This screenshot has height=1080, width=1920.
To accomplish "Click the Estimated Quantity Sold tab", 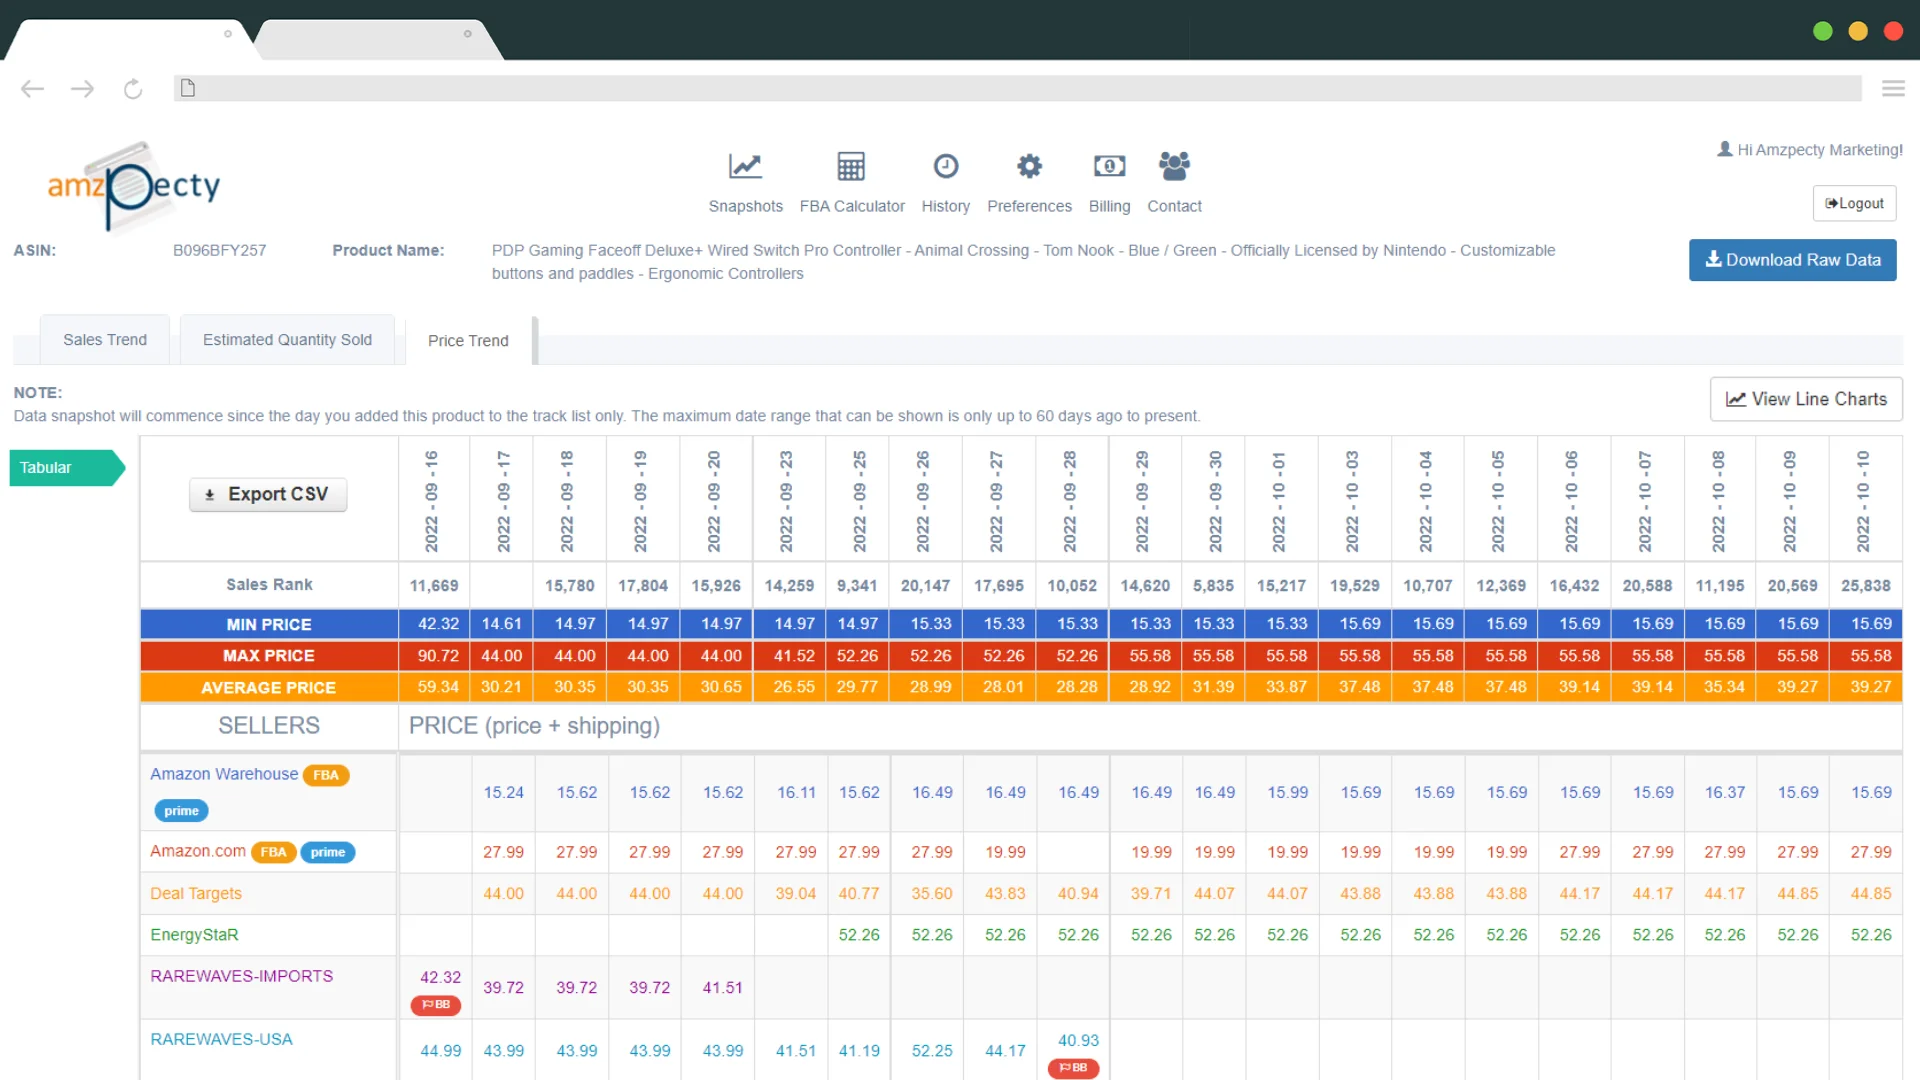I will point(286,340).
